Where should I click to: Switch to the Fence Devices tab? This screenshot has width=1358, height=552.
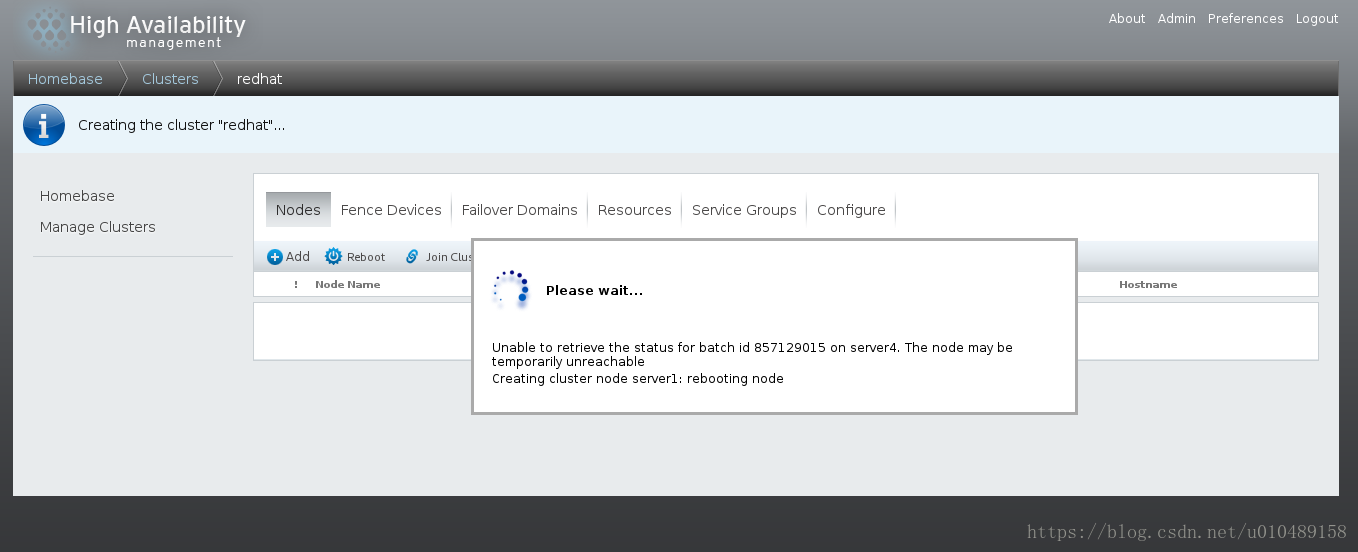point(391,210)
